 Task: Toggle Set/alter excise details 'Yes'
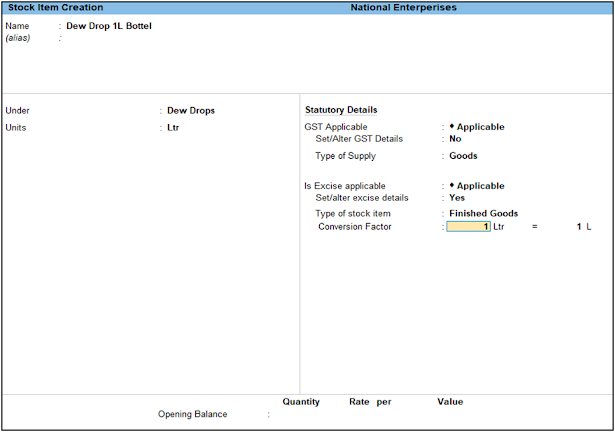click(457, 197)
